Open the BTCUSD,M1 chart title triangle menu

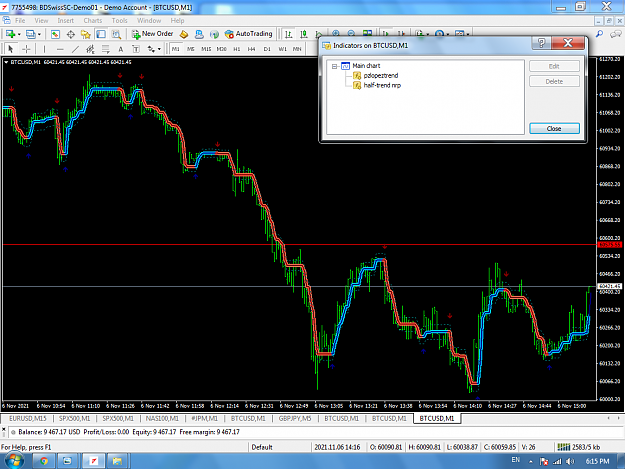pos(6,62)
